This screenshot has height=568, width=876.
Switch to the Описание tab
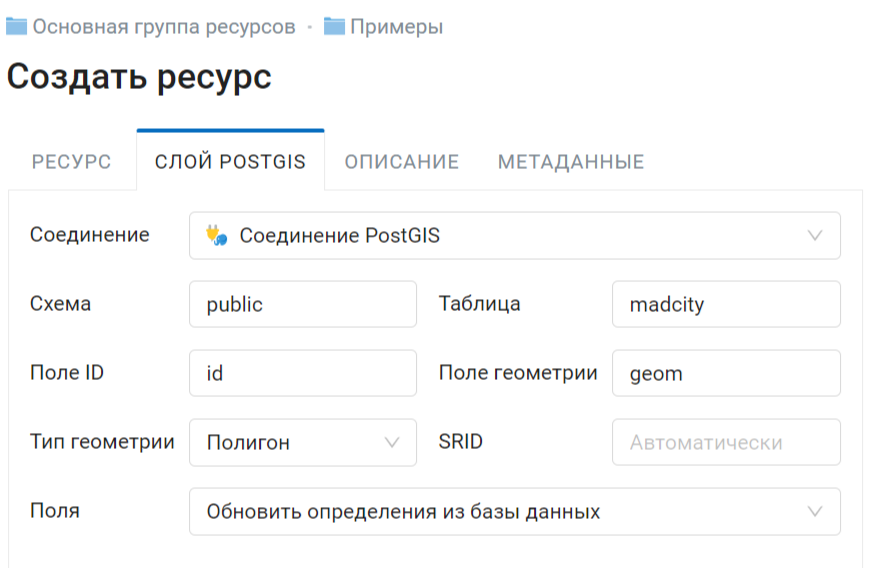coord(402,161)
